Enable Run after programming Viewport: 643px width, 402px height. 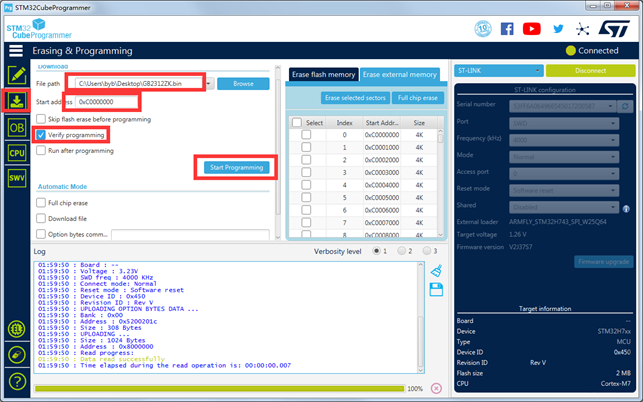click(x=41, y=151)
